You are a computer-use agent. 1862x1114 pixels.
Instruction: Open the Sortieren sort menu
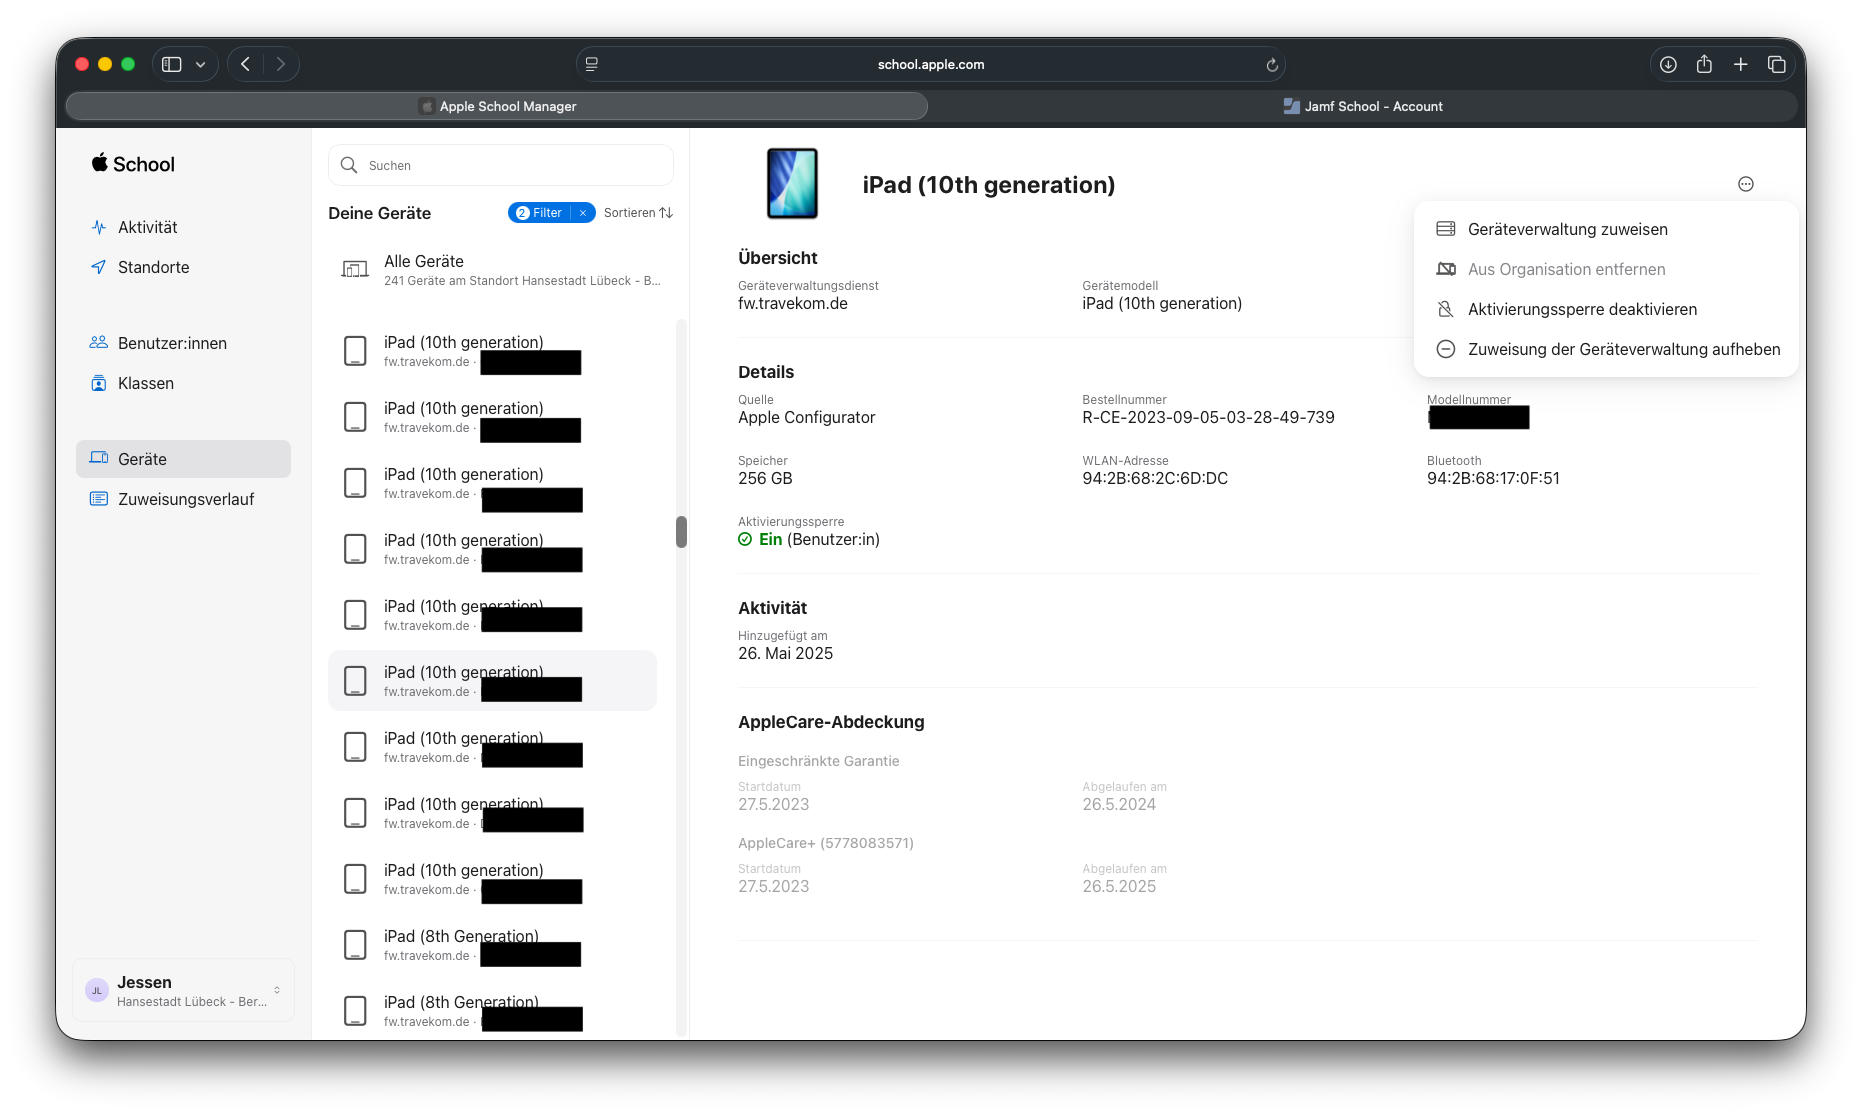[638, 213]
